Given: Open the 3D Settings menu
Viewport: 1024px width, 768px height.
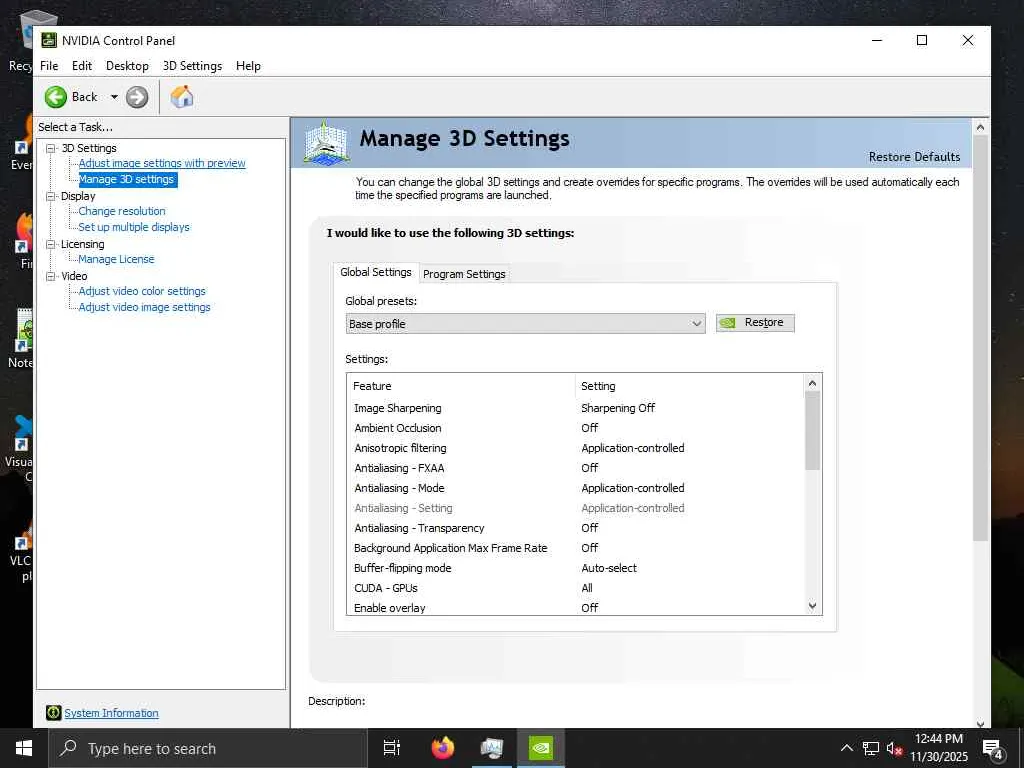Looking at the screenshot, I should click(193, 66).
